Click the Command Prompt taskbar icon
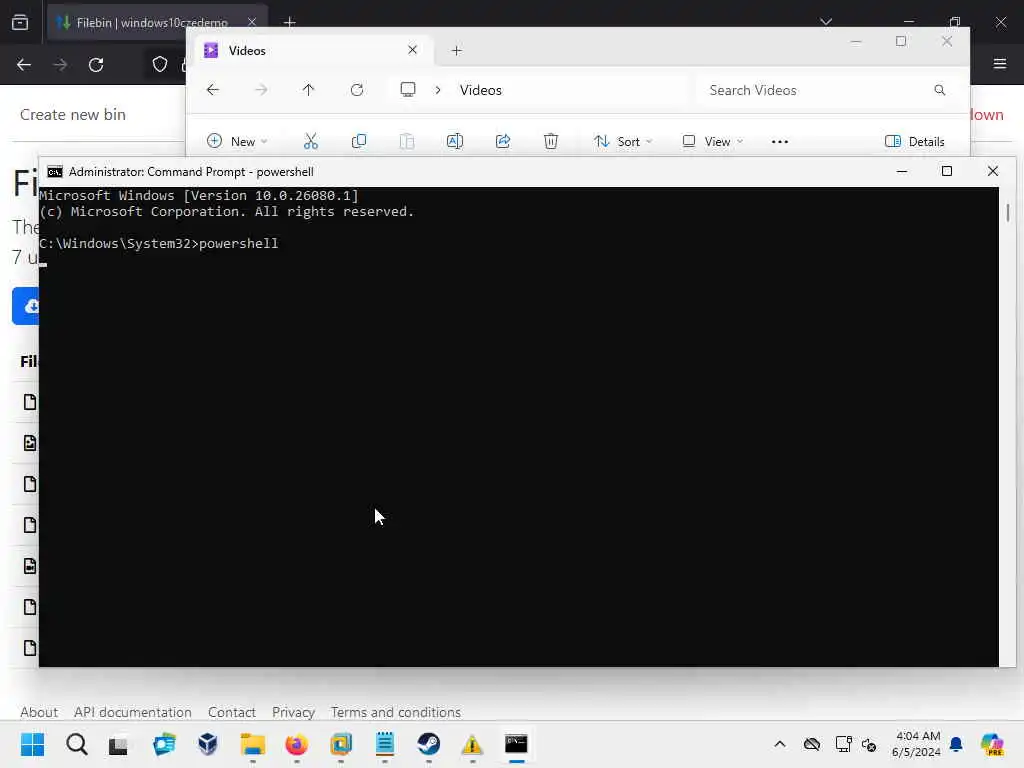The height and width of the screenshot is (768, 1024). point(516,744)
